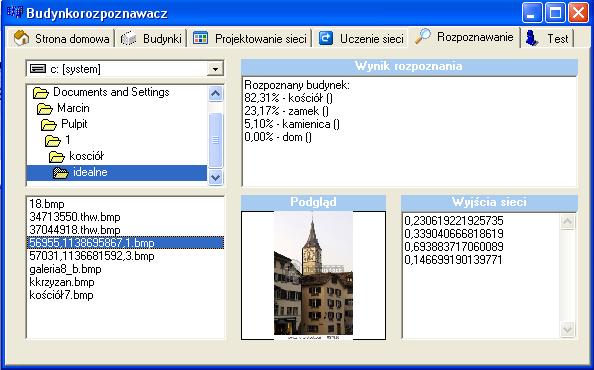Click the building icon on Budynki tab
594x370 pixels.
(128, 39)
